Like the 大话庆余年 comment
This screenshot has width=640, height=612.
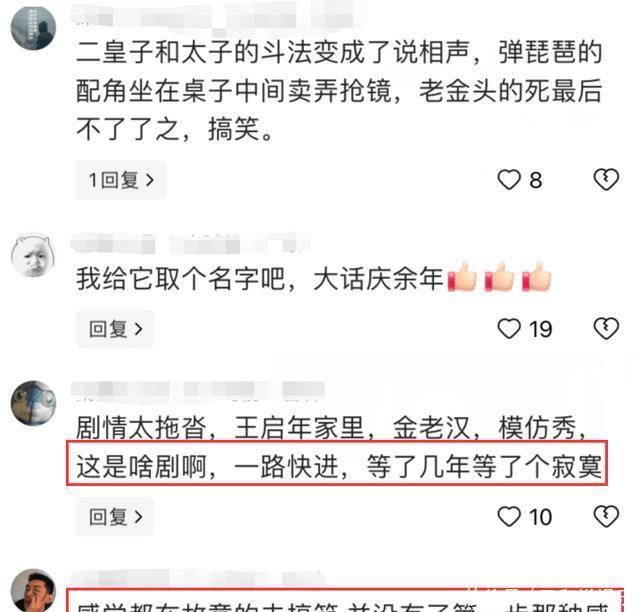509,329
